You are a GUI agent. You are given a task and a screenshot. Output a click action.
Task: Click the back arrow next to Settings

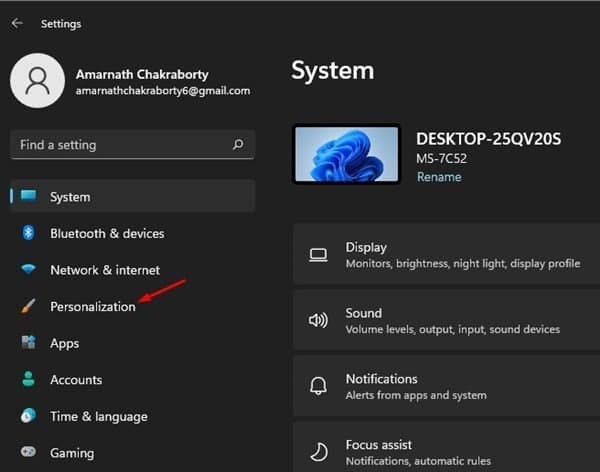[17, 23]
